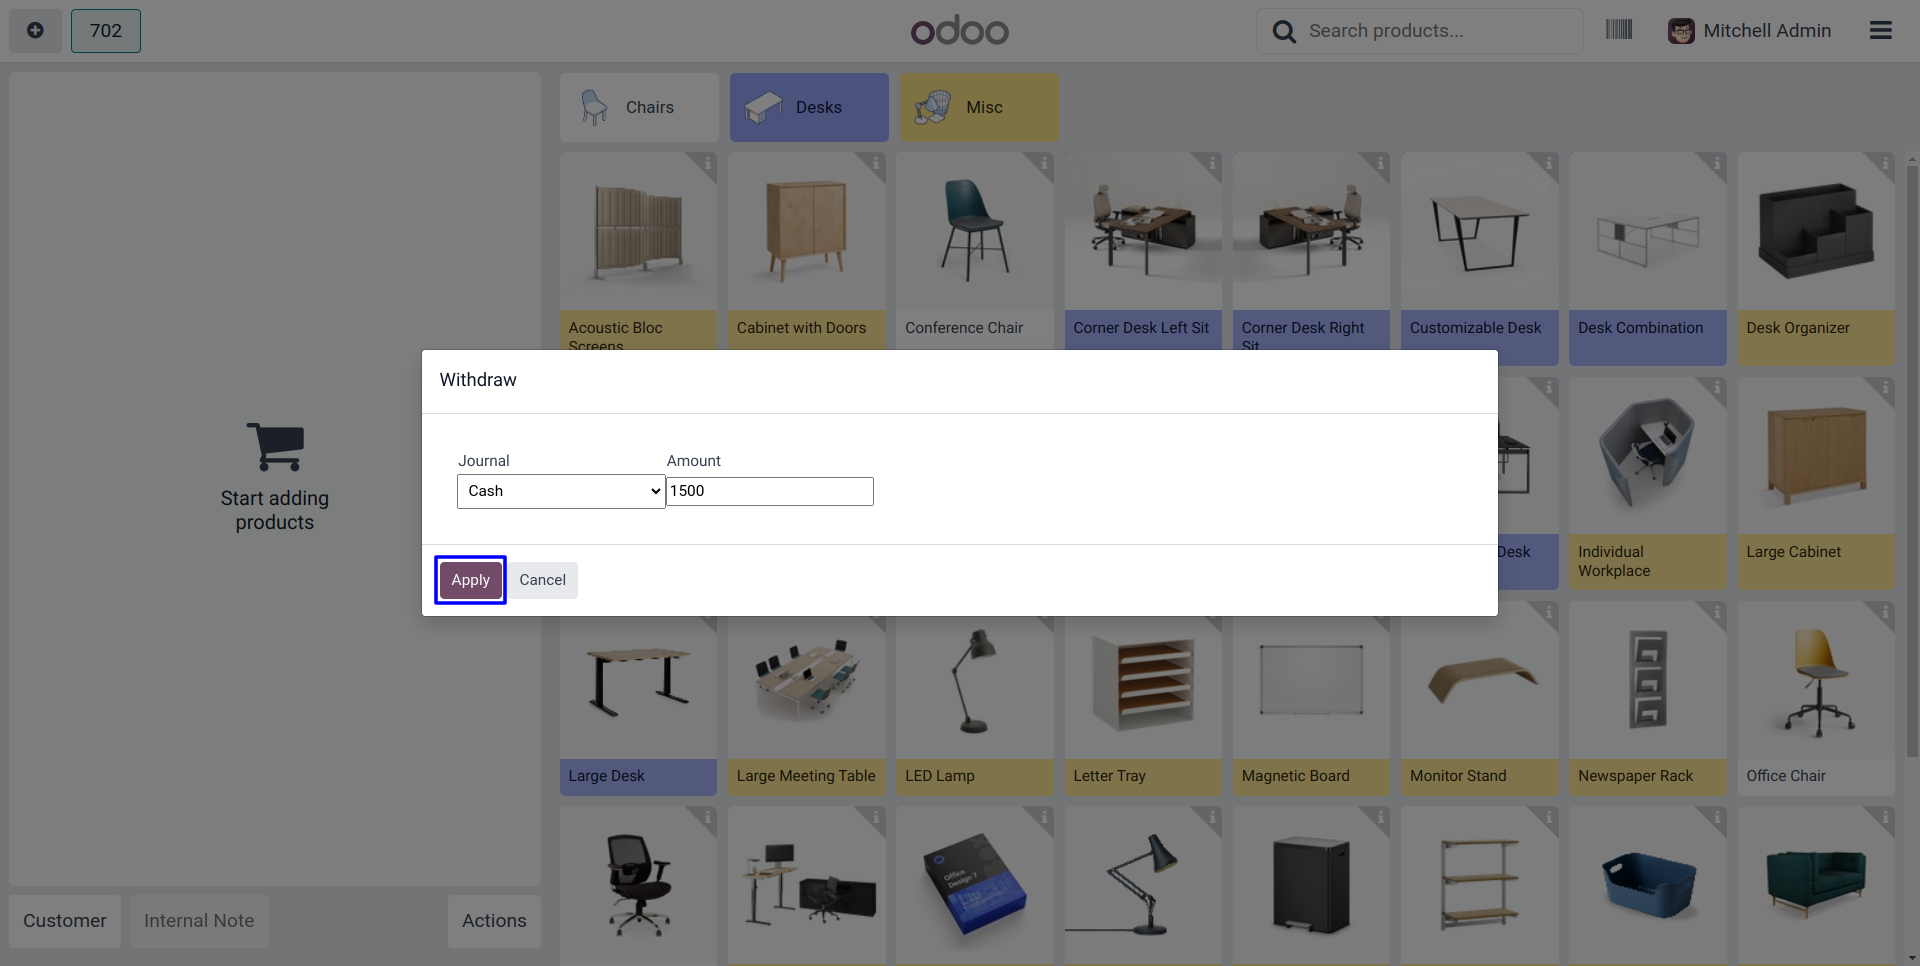Open the Actions menu

click(x=494, y=921)
